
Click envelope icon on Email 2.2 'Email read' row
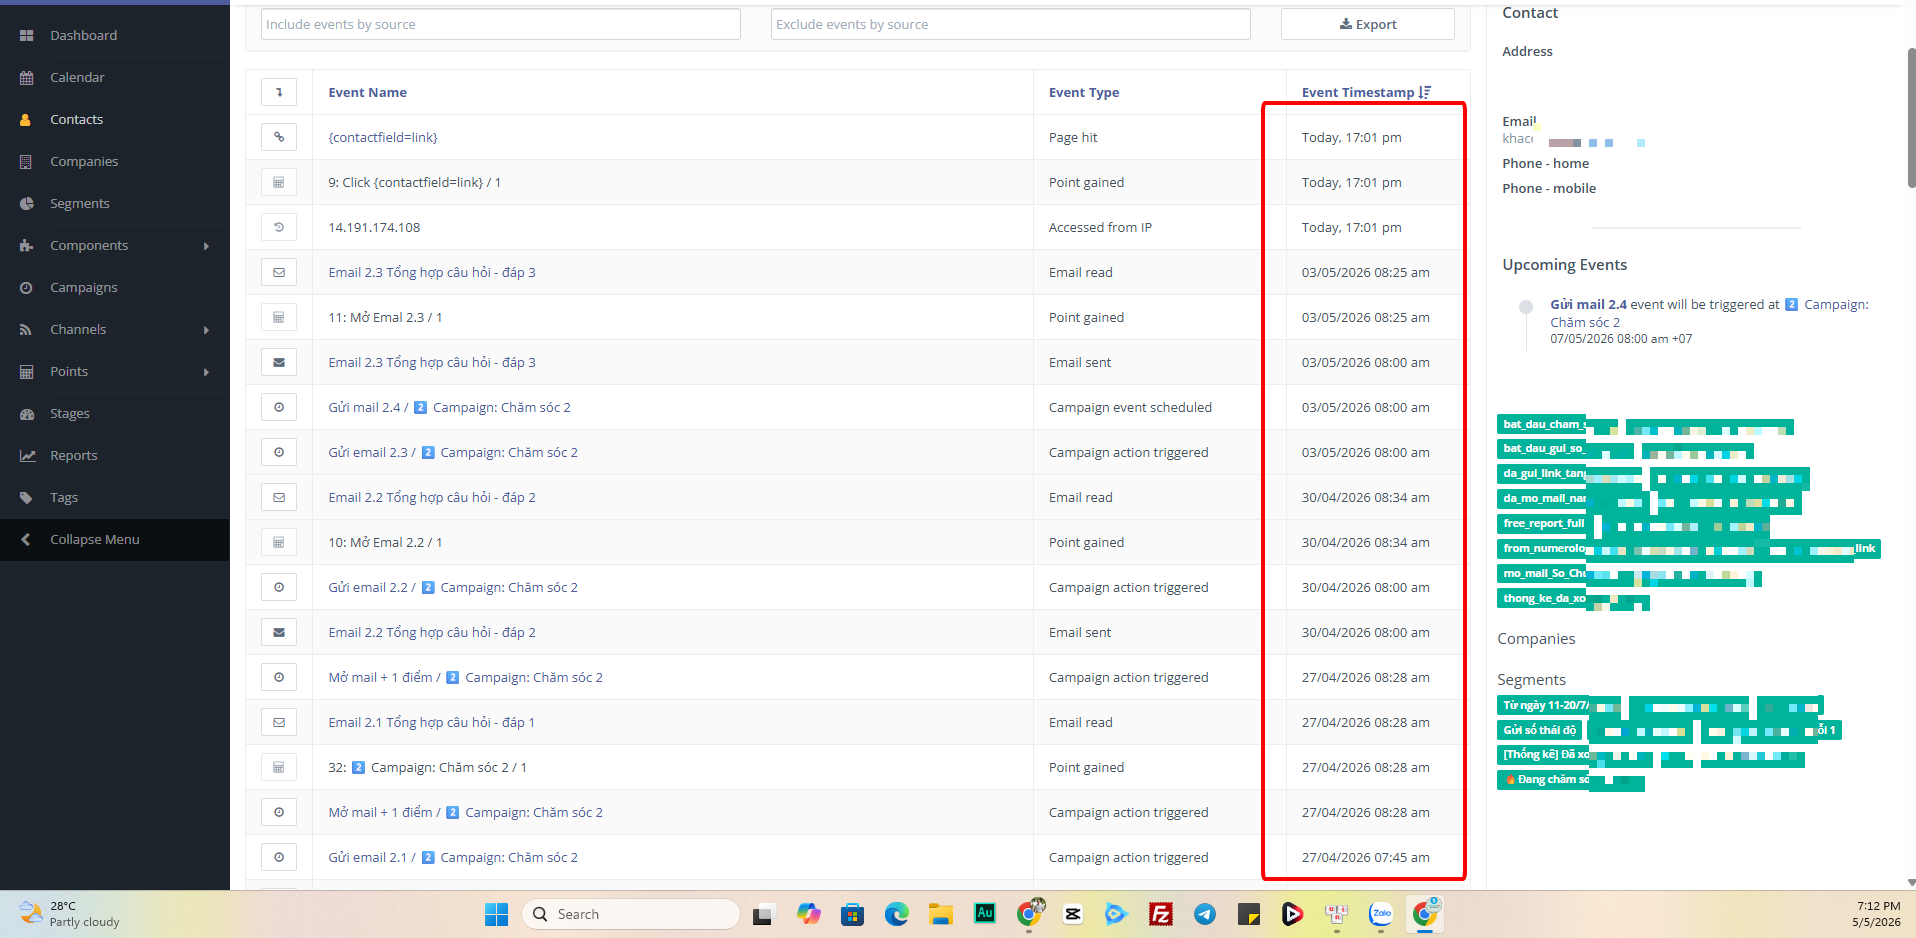click(279, 497)
